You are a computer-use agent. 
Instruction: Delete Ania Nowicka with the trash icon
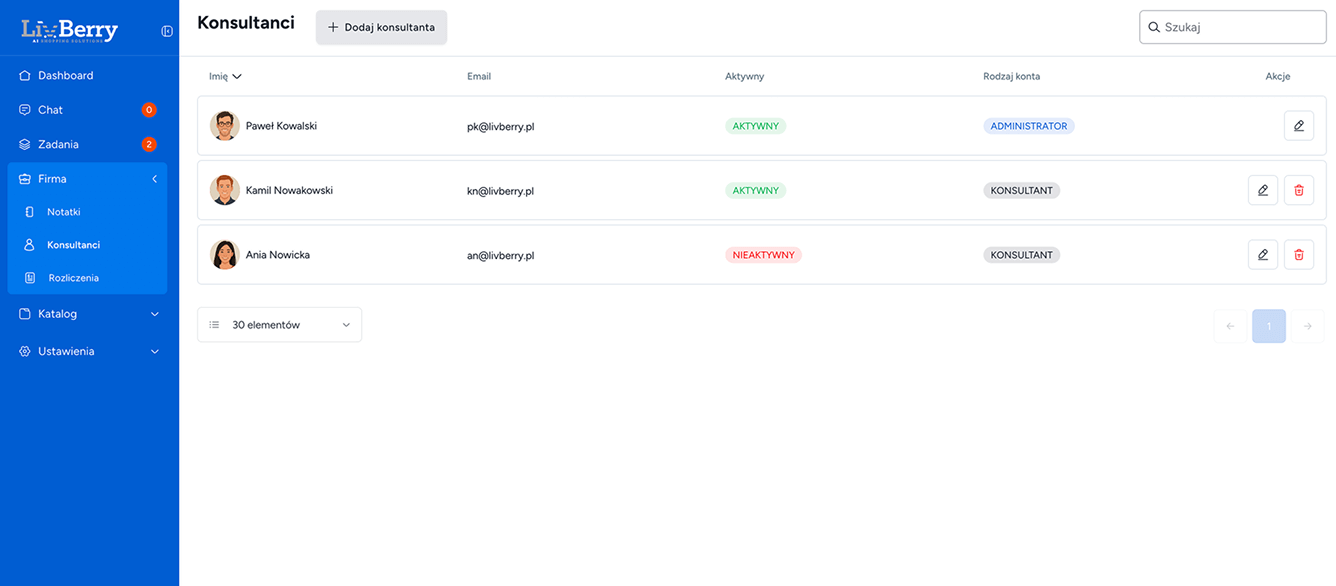tap(1298, 255)
